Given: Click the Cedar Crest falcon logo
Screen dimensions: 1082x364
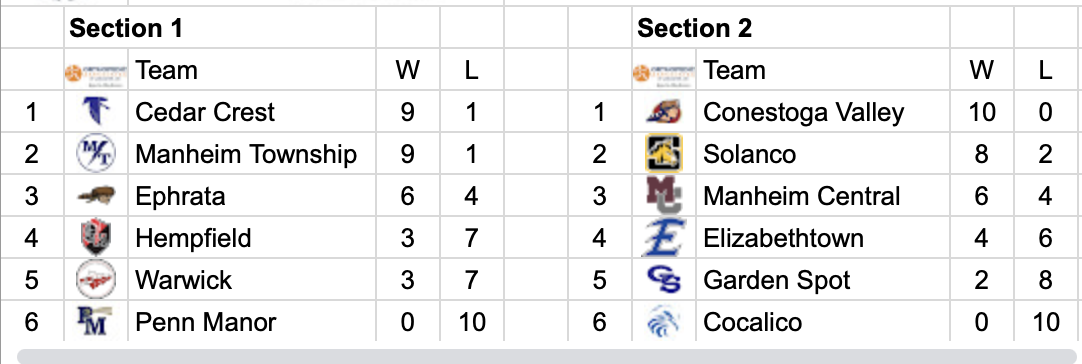Looking at the screenshot, I should click(x=95, y=111).
